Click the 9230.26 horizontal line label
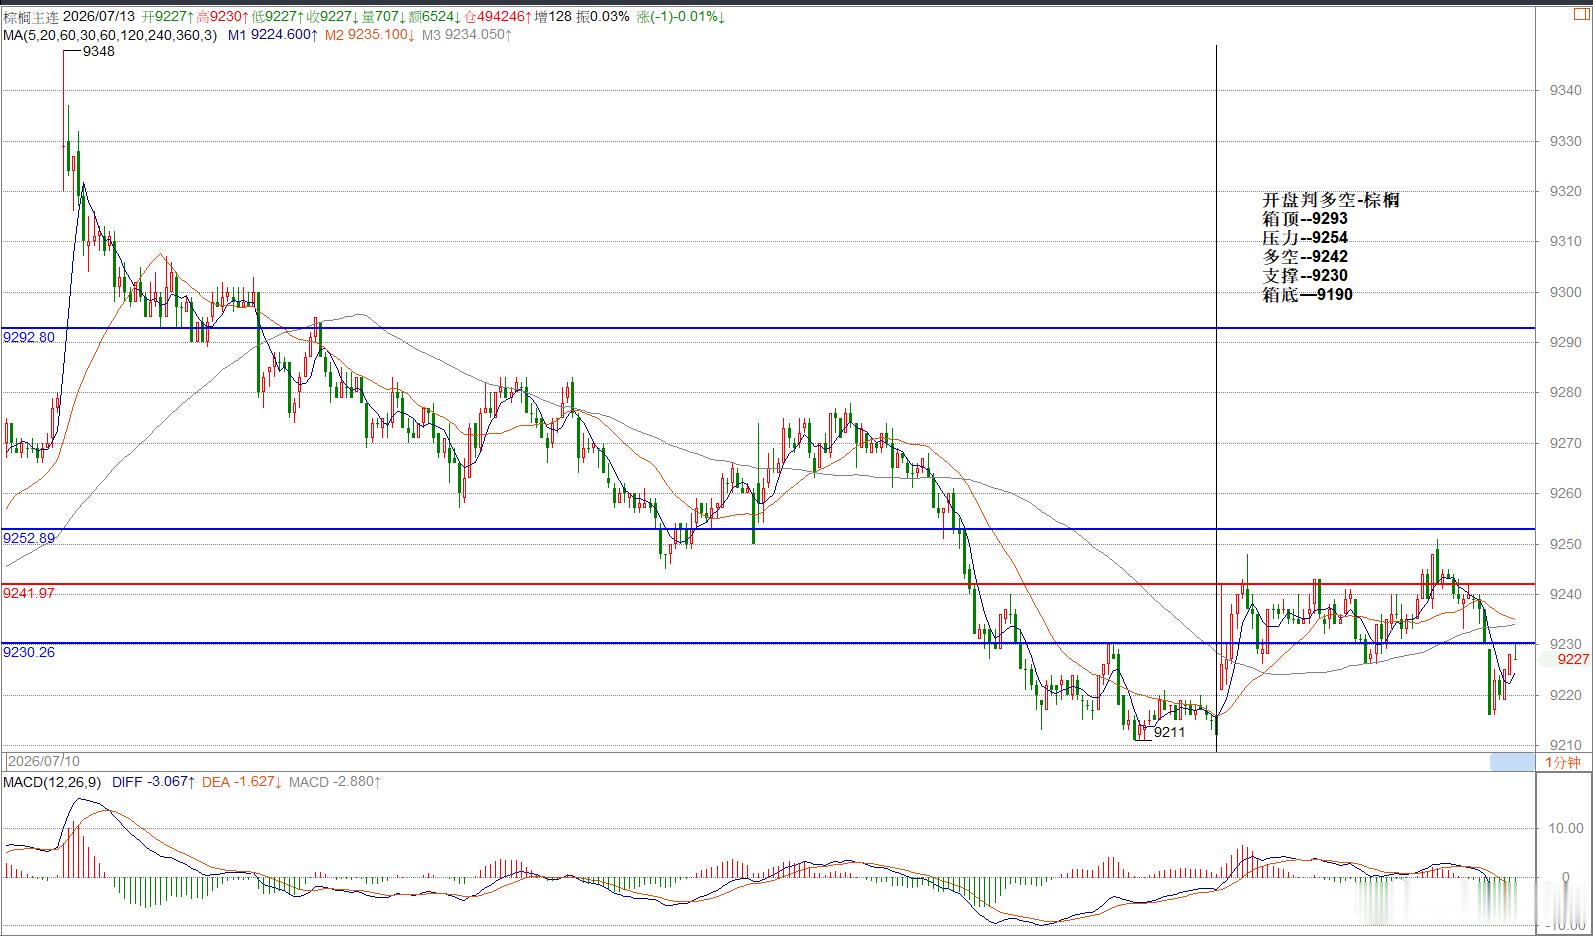 pos(29,653)
